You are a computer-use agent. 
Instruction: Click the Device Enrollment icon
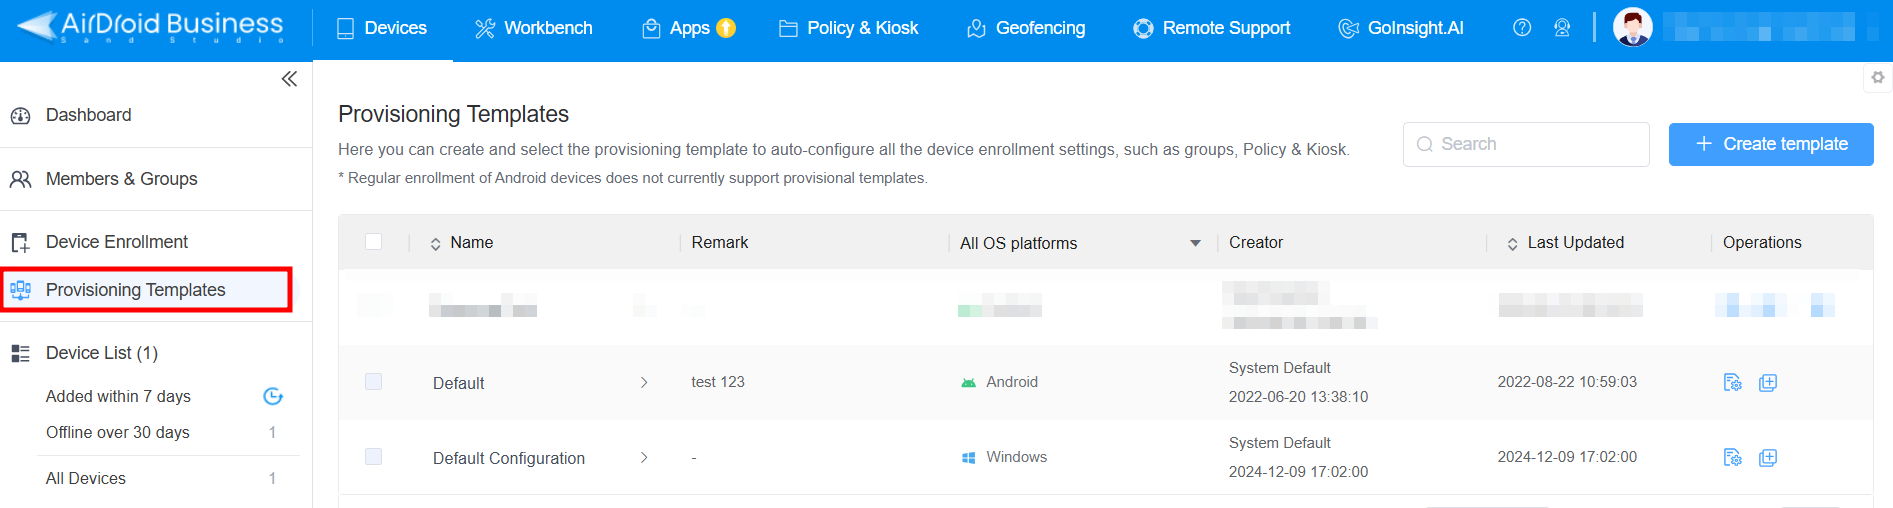[20, 242]
